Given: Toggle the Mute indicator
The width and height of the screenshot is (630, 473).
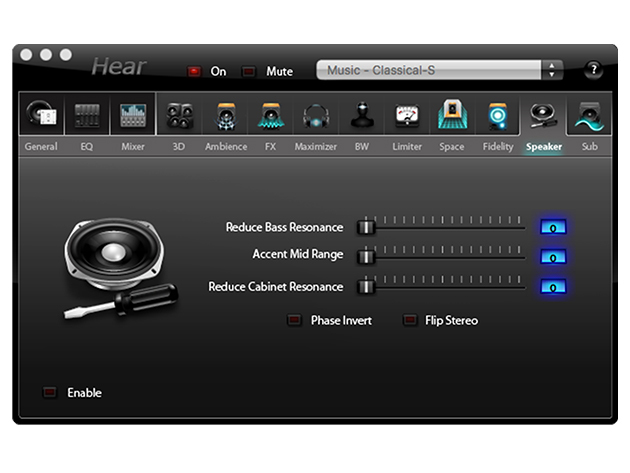Looking at the screenshot, I should 249,72.
